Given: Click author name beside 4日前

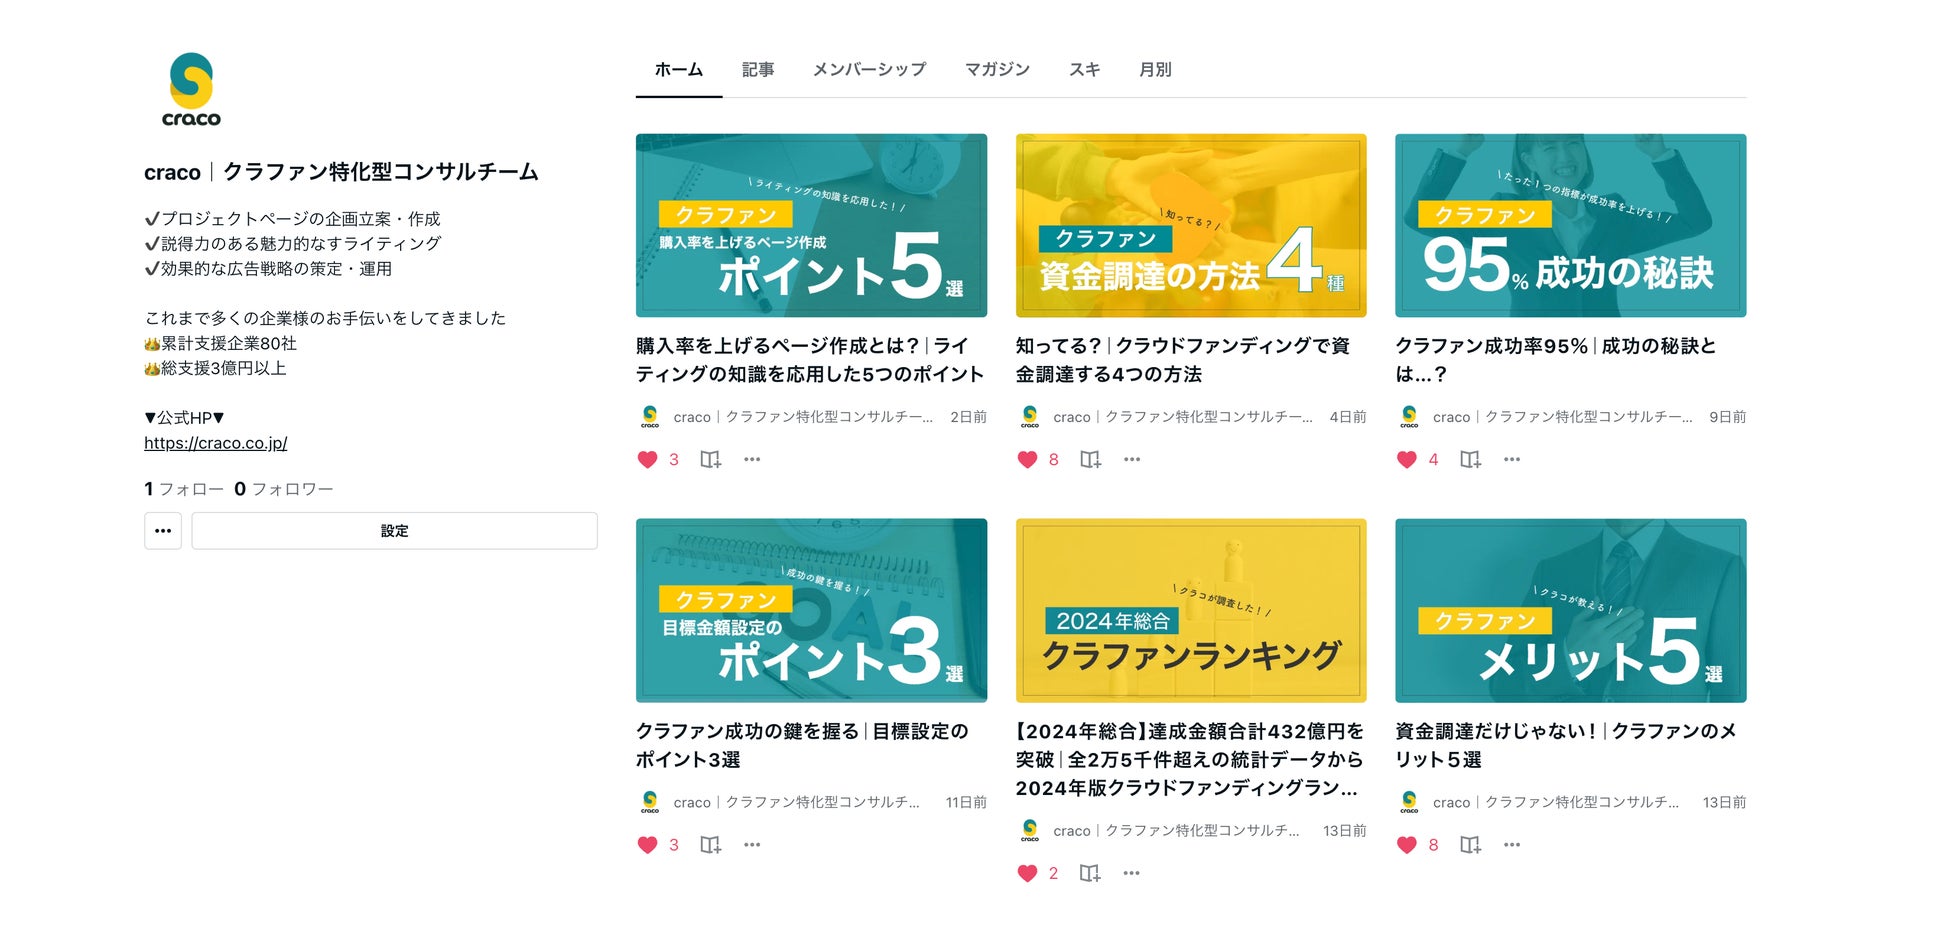Looking at the screenshot, I should pyautogui.click(x=1183, y=417).
